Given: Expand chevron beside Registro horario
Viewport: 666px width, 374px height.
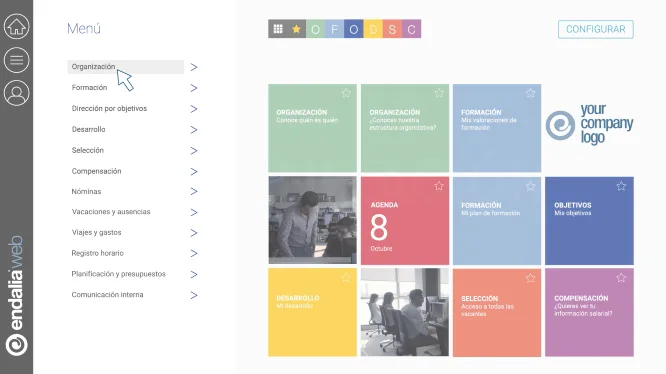Looking at the screenshot, I should (x=194, y=253).
